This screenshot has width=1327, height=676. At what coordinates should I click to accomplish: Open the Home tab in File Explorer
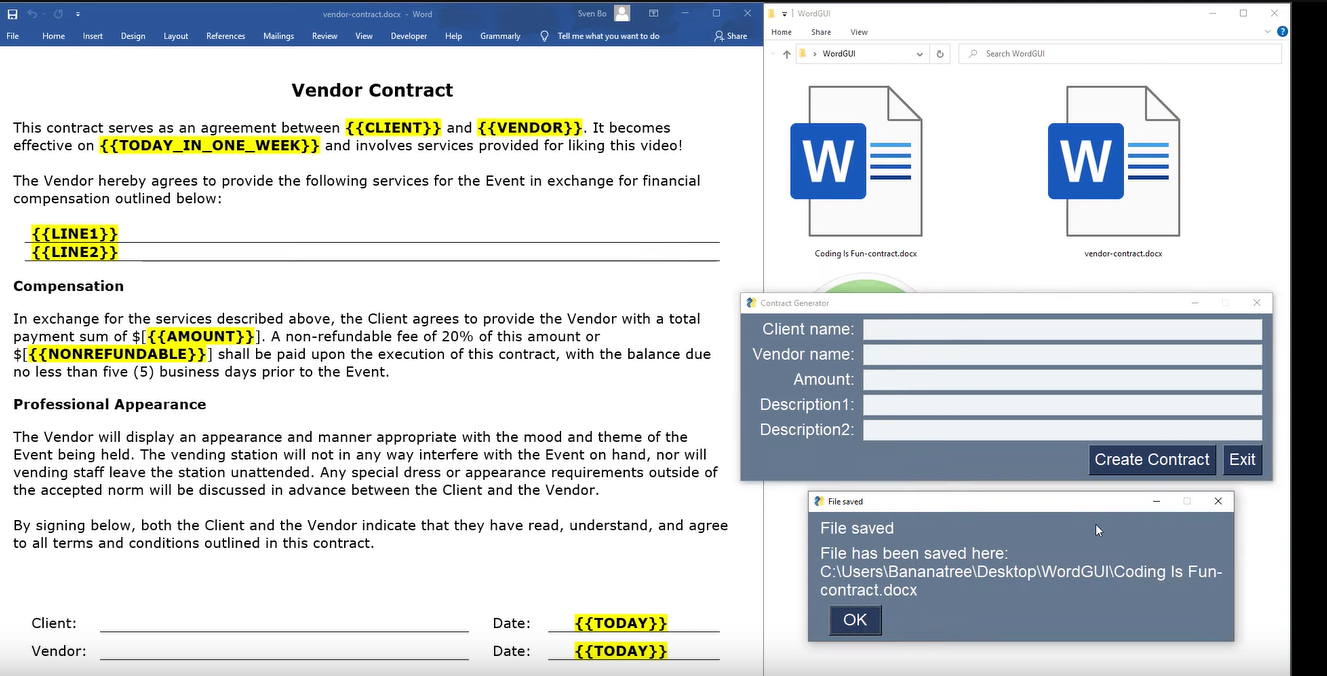(782, 32)
